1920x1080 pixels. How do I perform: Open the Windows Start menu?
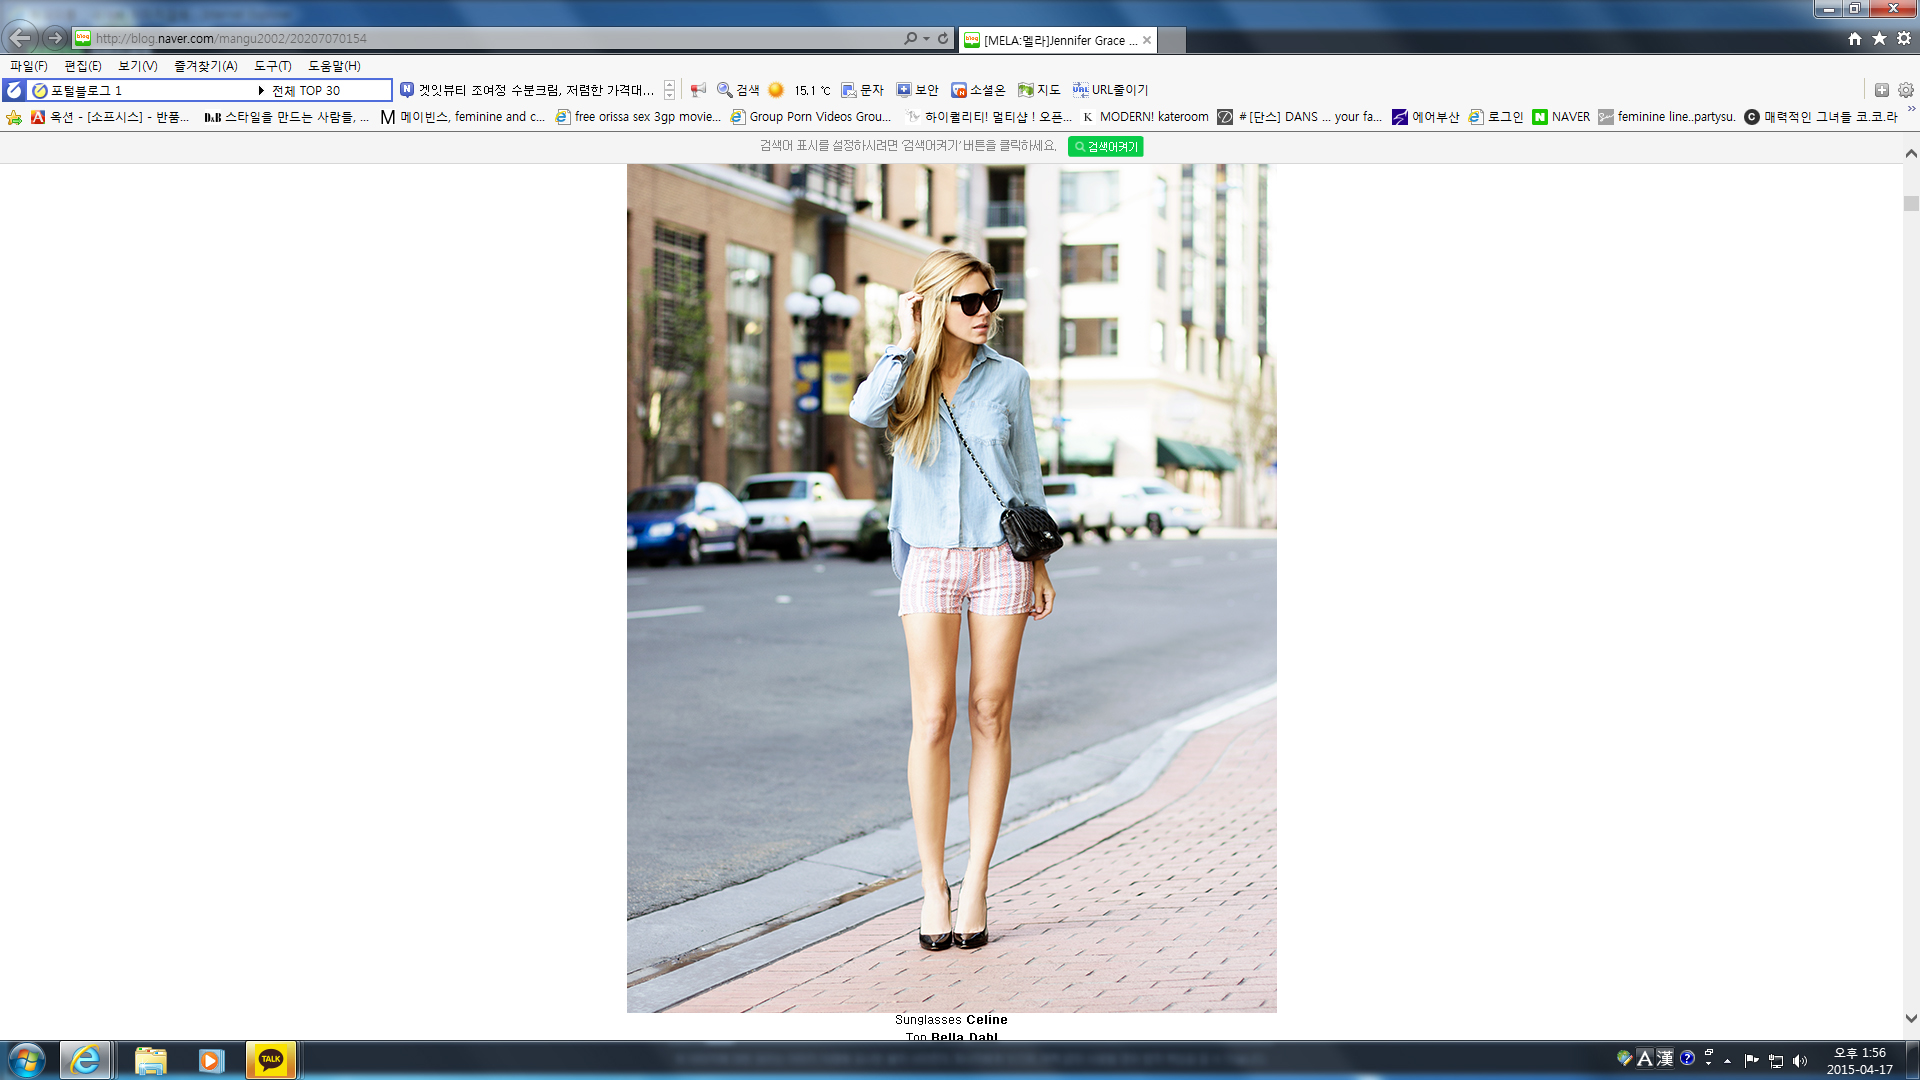(27, 1060)
